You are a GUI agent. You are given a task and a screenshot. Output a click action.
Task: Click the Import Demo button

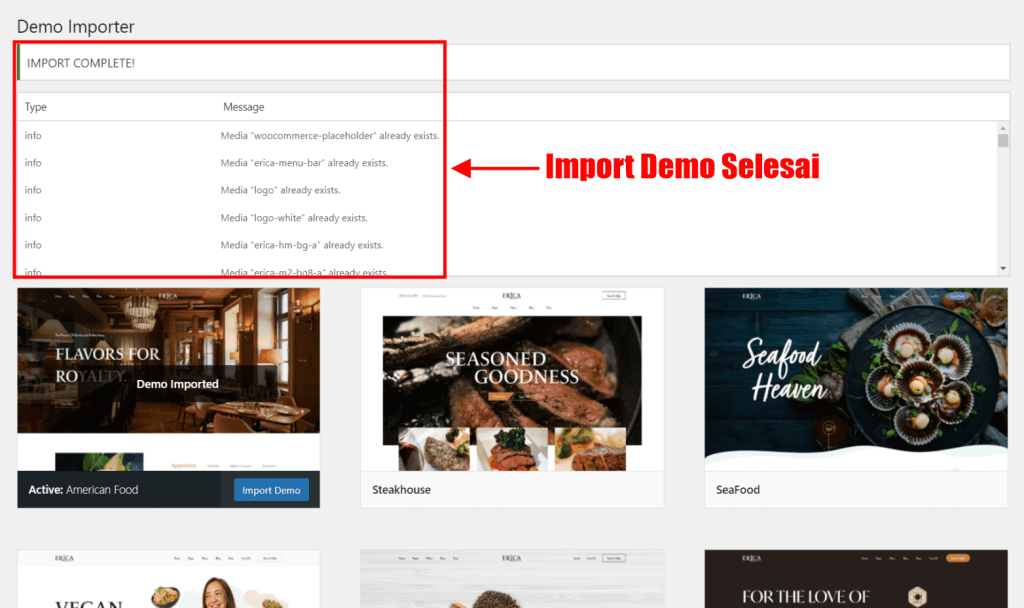pyautogui.click(x=271, y=490)
